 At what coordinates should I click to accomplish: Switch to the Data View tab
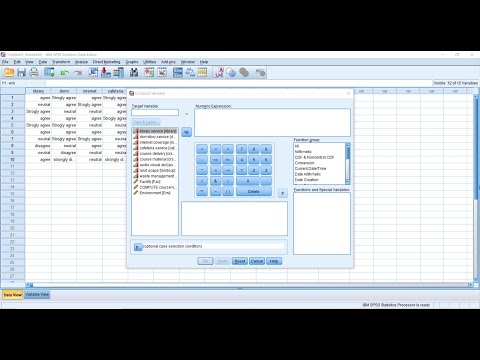pyautogui.click(x=13, y=295)
